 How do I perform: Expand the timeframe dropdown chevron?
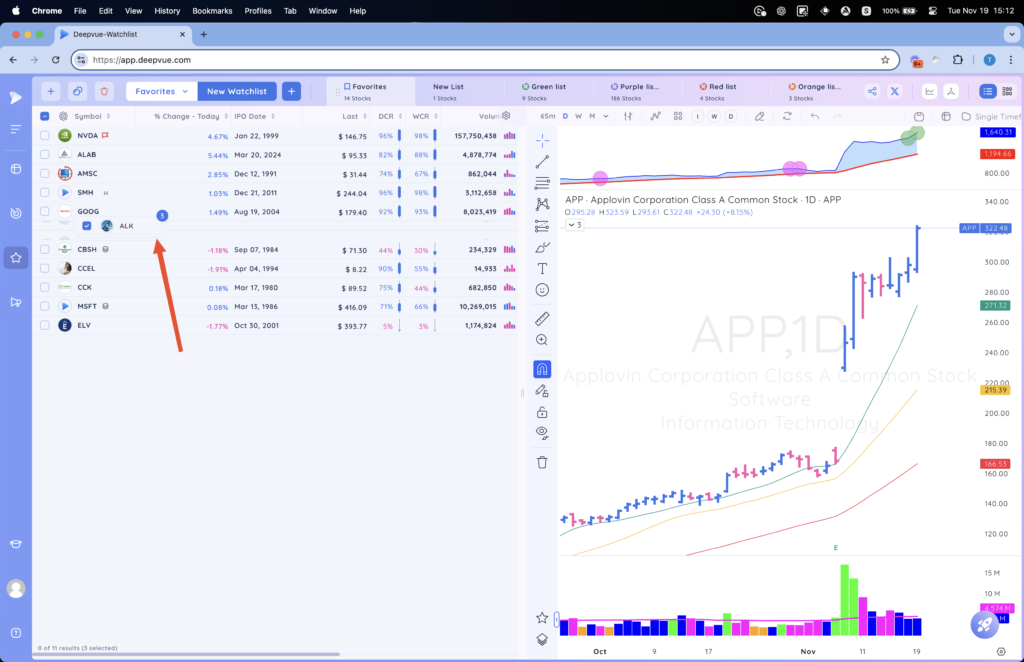tap(606, 116)
